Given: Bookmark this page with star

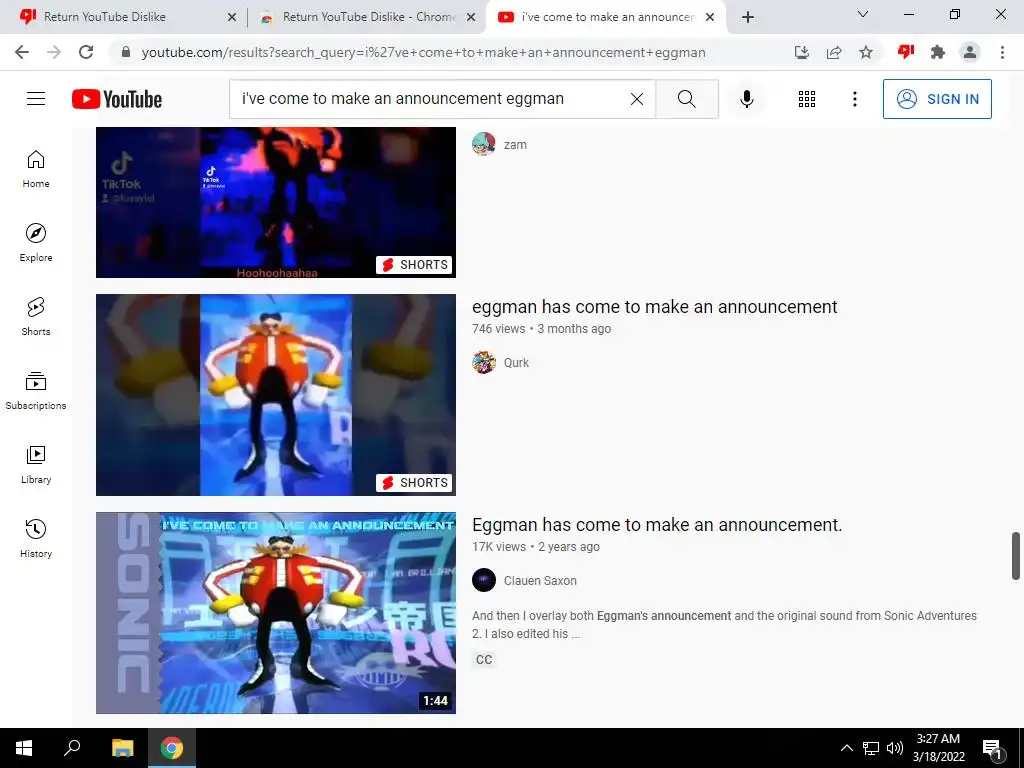Looking at the screenshot, I should click(x=866, y=52).
